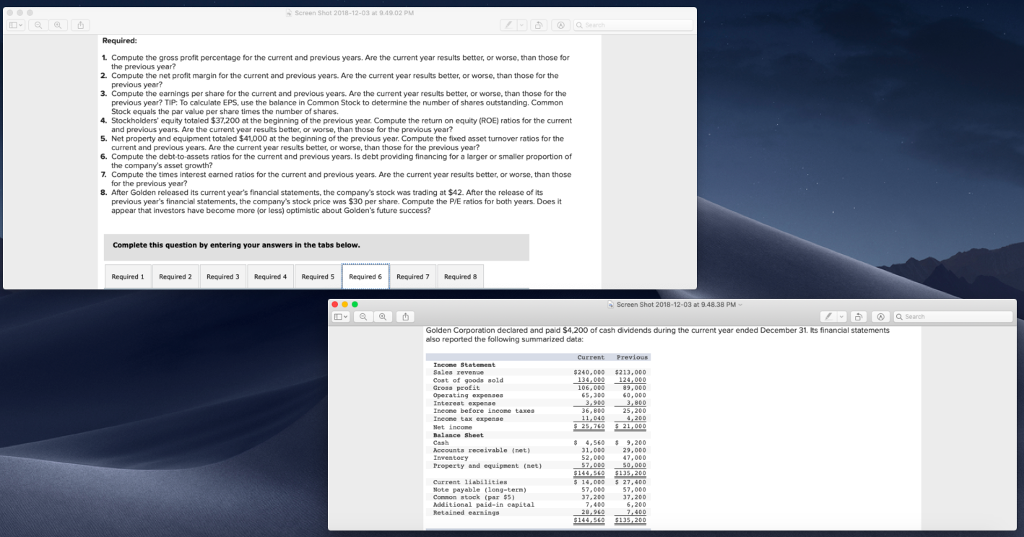Viewport: 1024px width, 537px height.
Task: Click Share icon in 9.49.02 PM window
Action: [x=80, y=25]
